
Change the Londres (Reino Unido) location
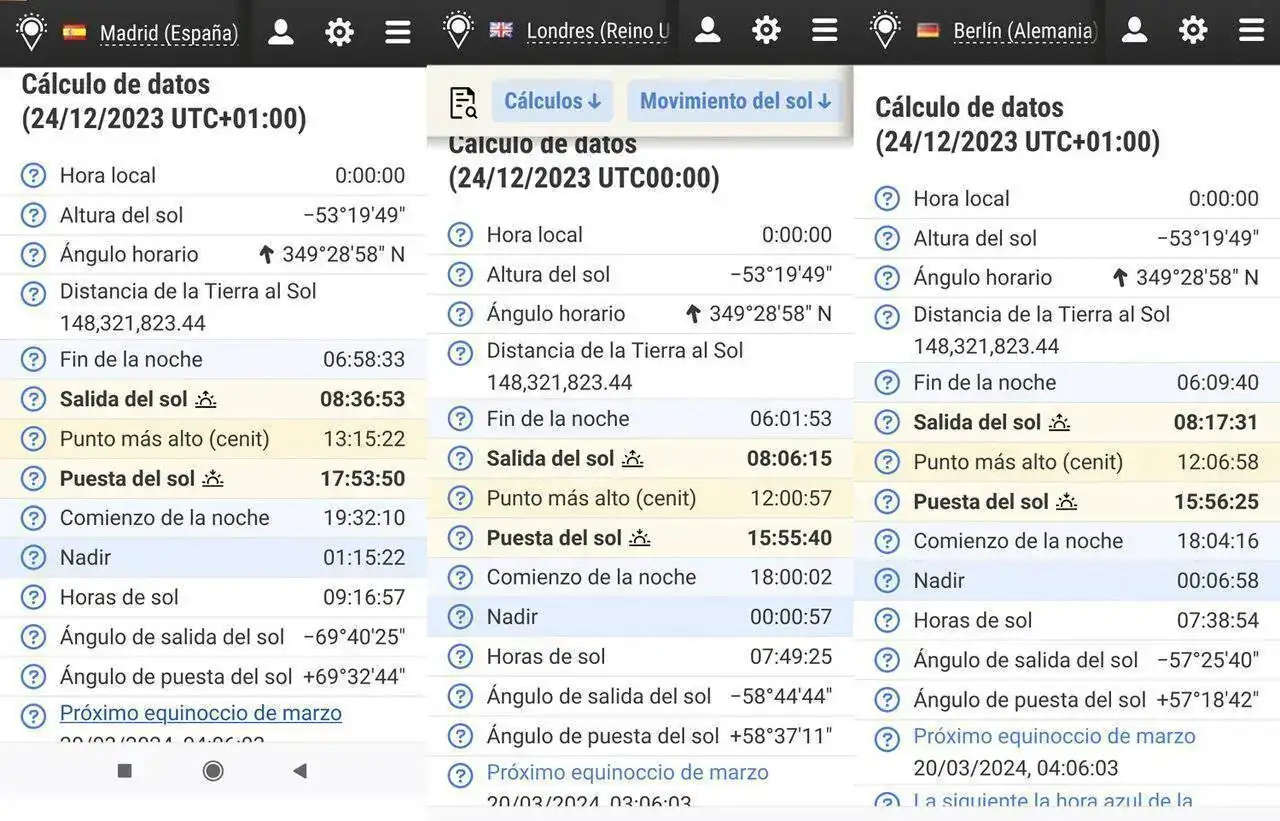(598, 32)
